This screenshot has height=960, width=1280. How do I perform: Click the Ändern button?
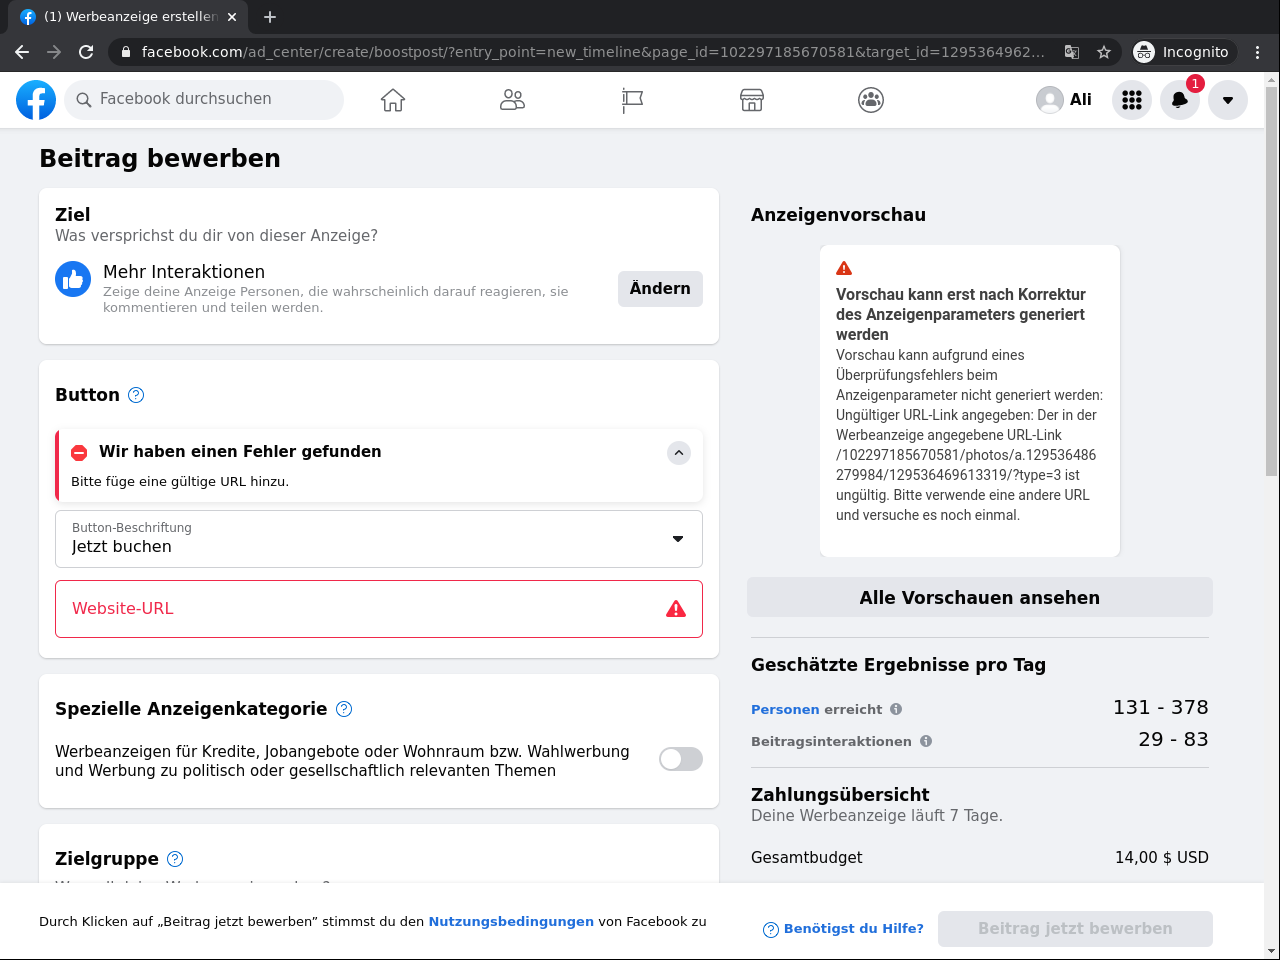pyautogui.click(x=660, y=289)
